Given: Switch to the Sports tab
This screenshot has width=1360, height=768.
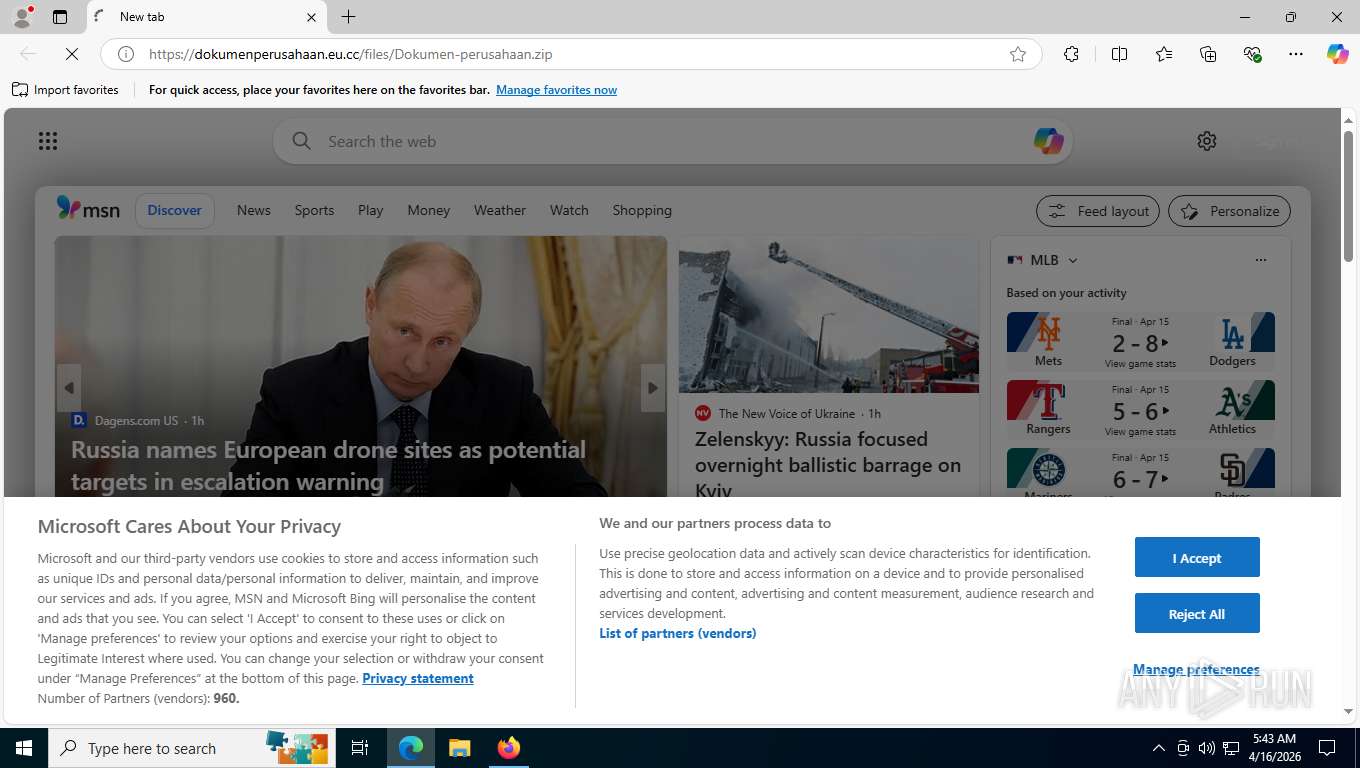Looking at the screenshot, I should tap(314, 210).
